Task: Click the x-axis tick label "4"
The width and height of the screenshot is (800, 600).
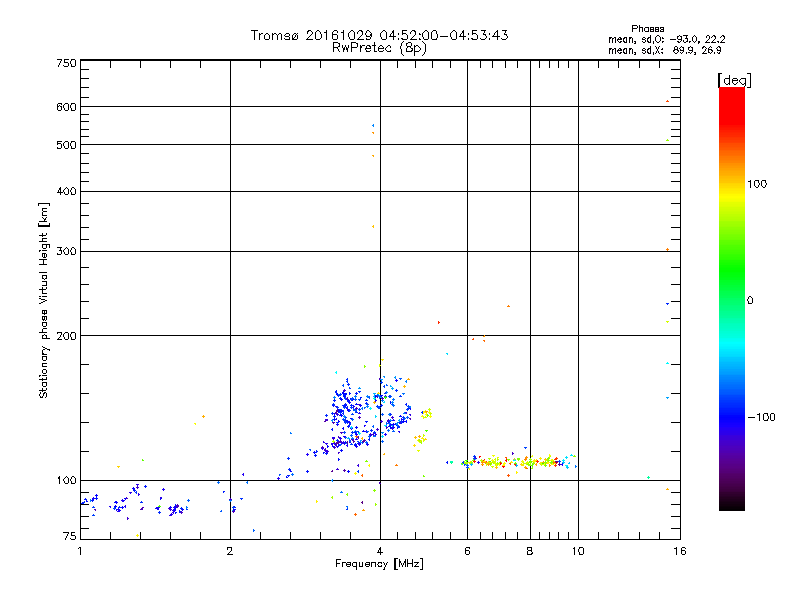Action: (380, 551)
